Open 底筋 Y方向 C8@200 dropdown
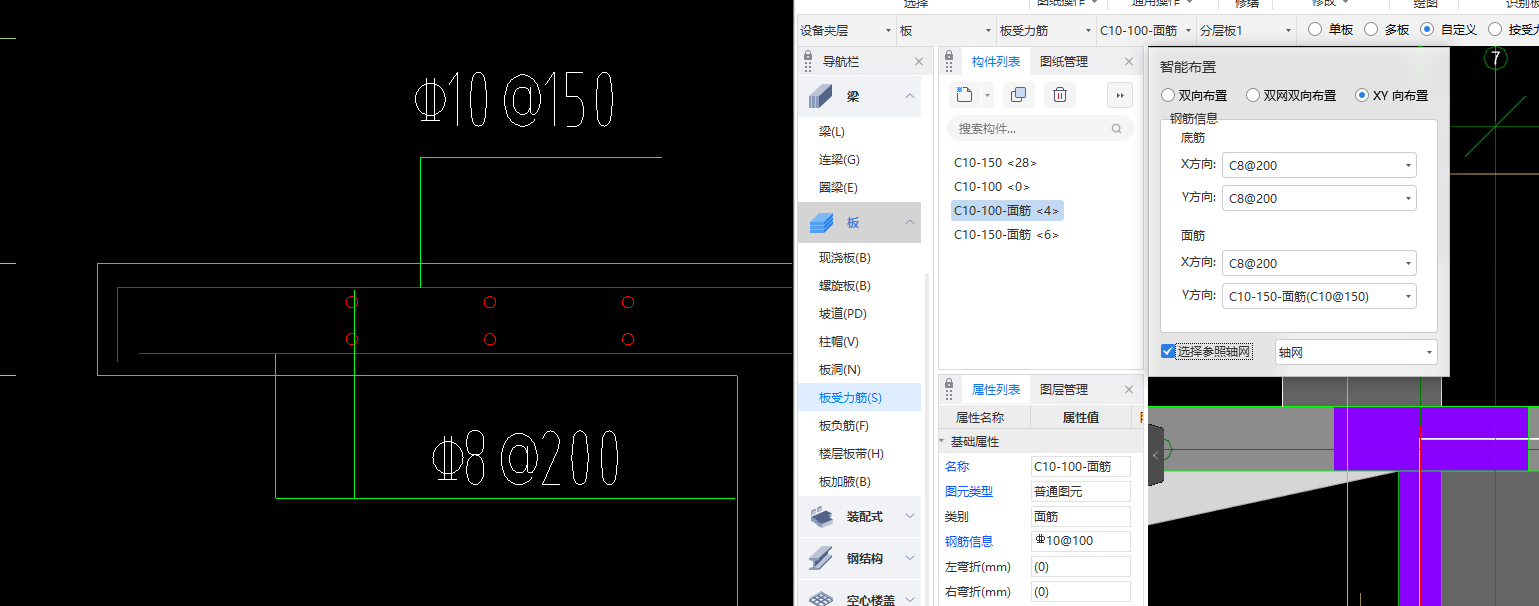This screenshot has width=1539, height=606. pyautogui.click(x=1319, y=198)
